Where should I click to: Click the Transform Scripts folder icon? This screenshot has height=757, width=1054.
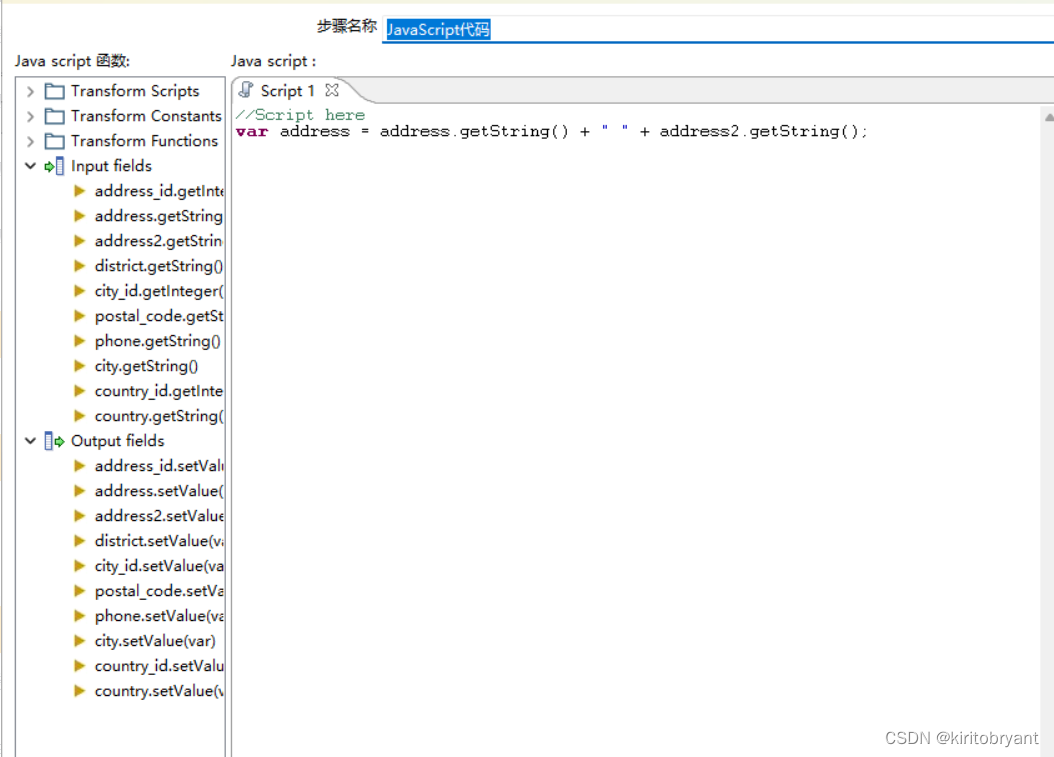[x=54, y=91]
